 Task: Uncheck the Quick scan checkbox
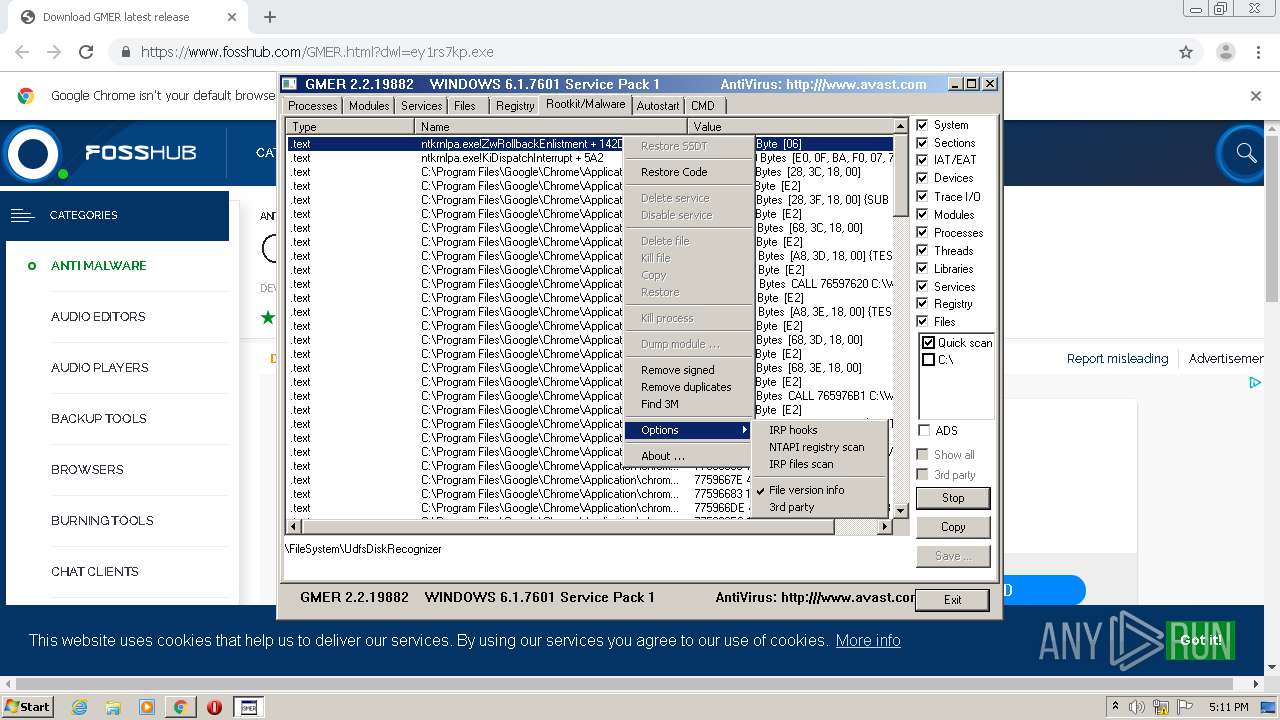point(929,343)
